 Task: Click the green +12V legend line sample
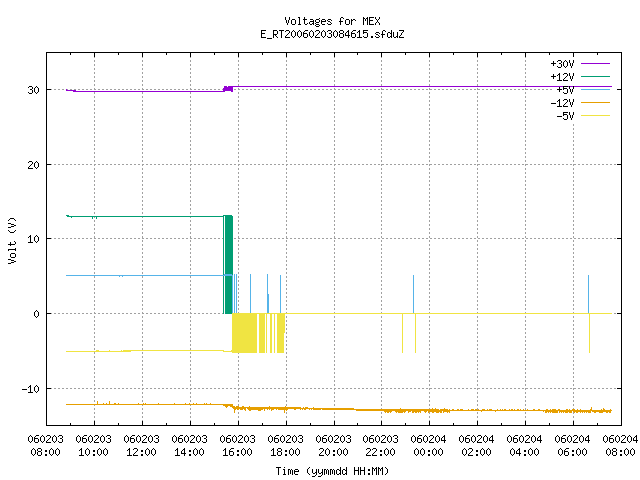[595, 76]
